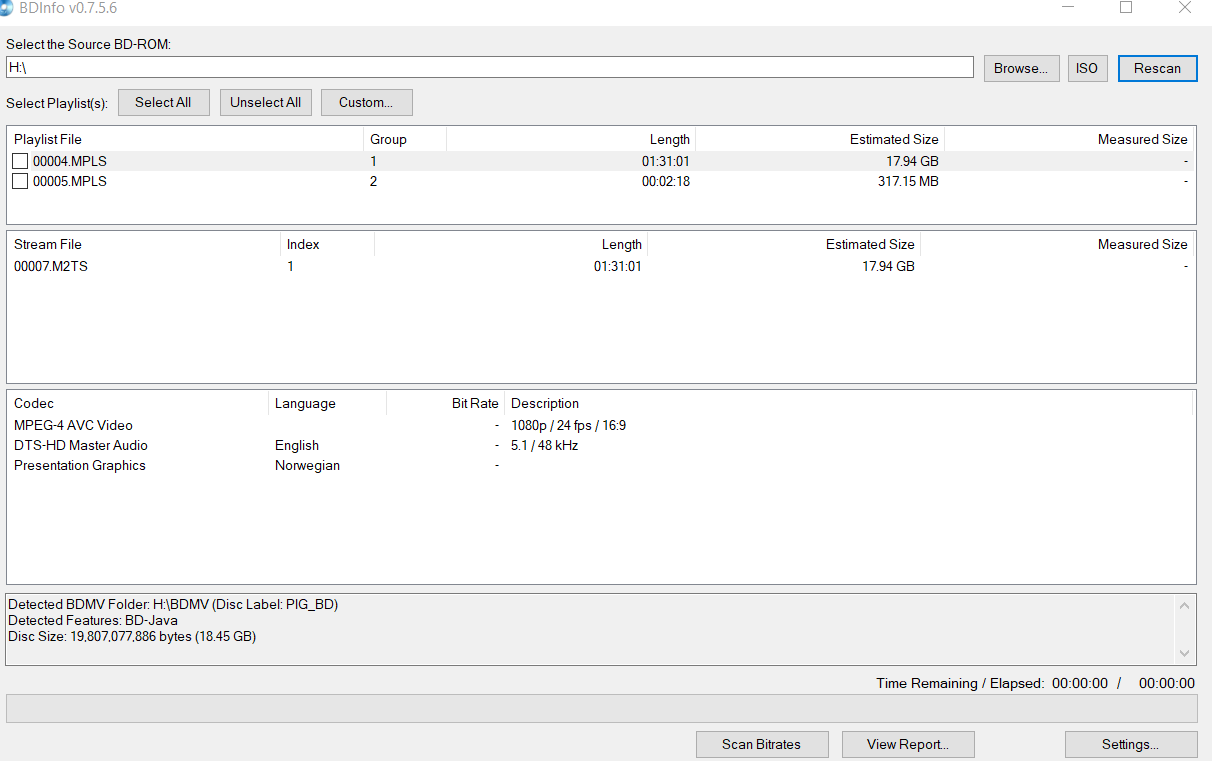Screen dimensions: 1212x761
Task: Sort playlists by Measured Size header
Action: [1069, 139]
